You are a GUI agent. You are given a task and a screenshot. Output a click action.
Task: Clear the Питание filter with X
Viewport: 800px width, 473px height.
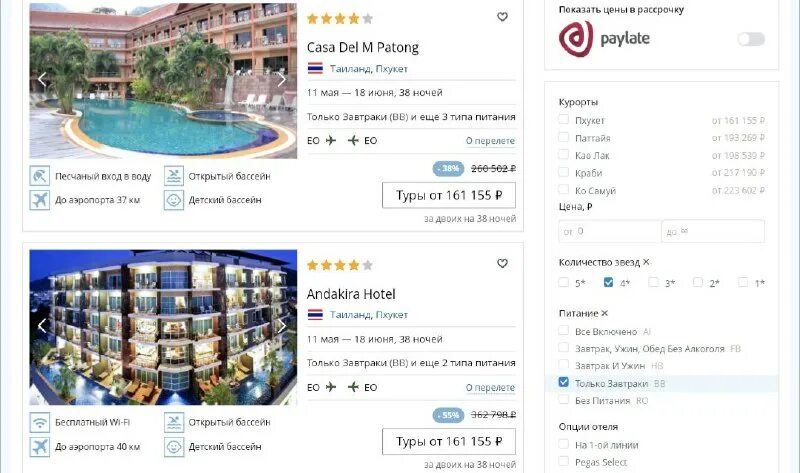(x=605, y=313)
